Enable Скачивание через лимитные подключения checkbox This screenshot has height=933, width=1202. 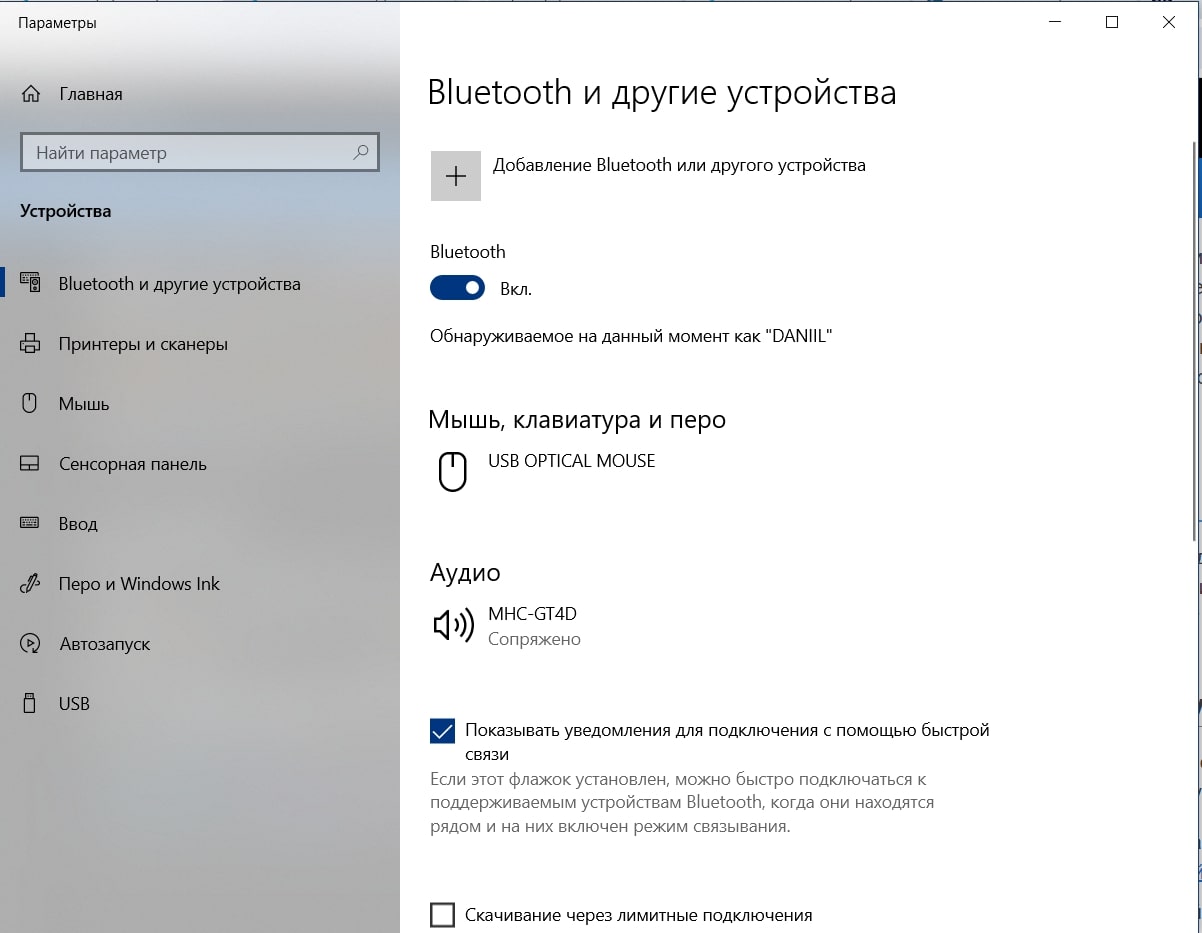(442, 915)
